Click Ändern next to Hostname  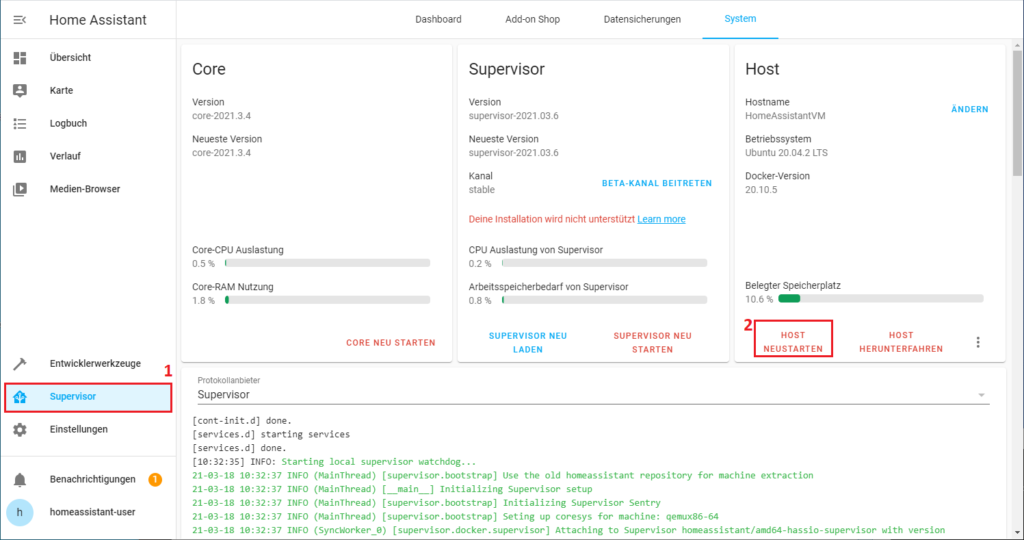pos(970,110)
